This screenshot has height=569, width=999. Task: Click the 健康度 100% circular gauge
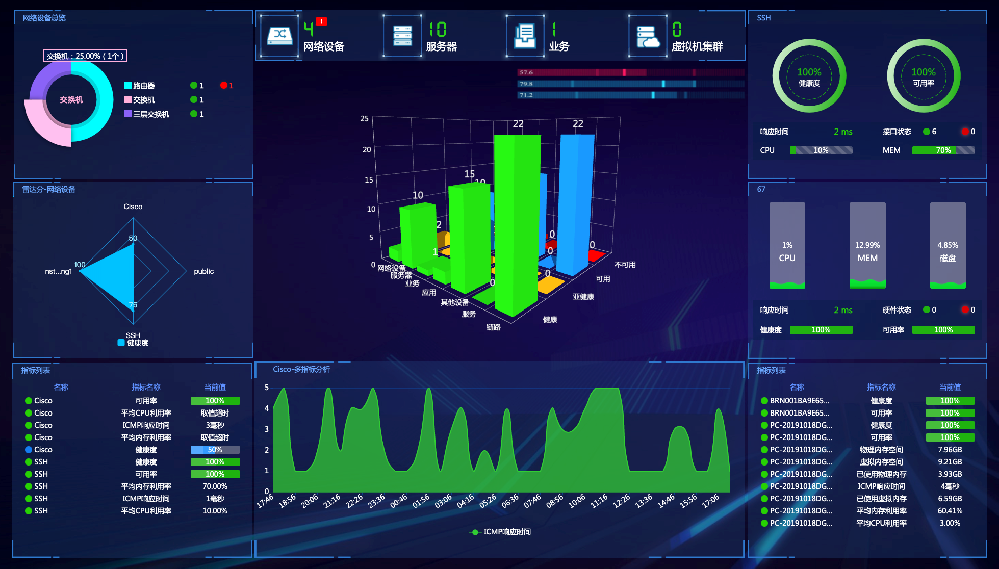[x=809, y=76]
